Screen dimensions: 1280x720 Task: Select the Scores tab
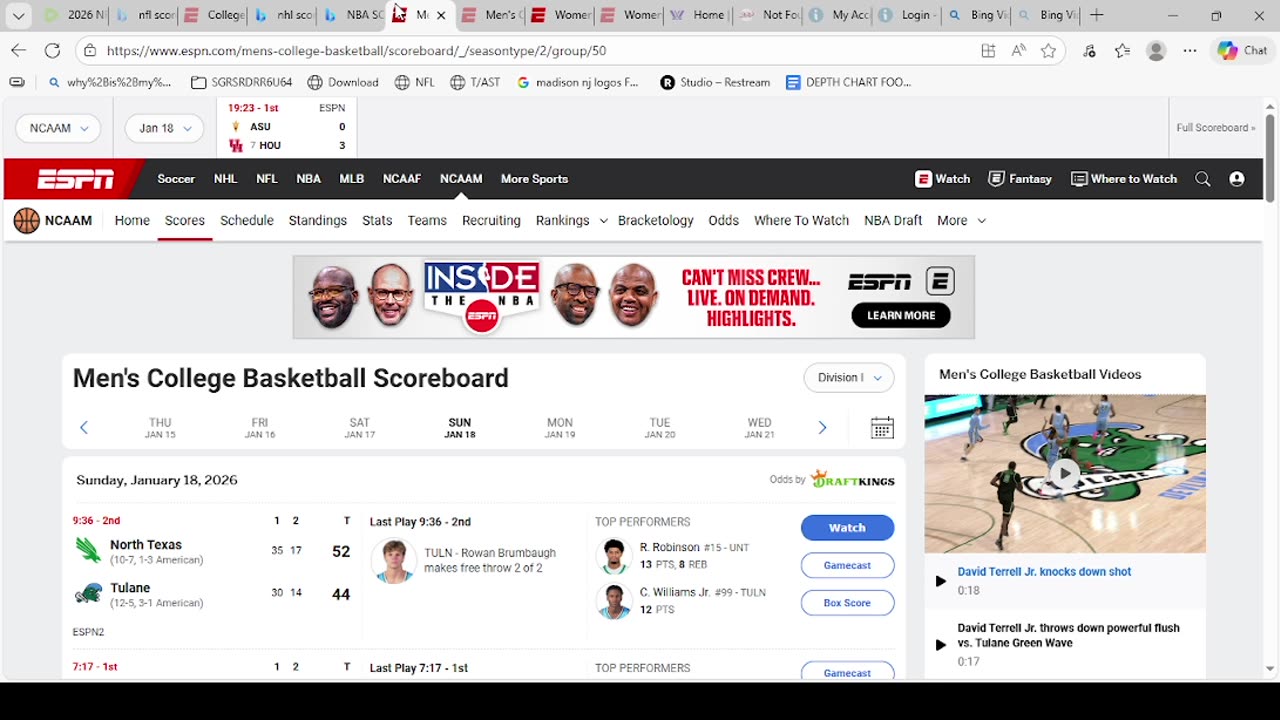[x=185, y=221]
